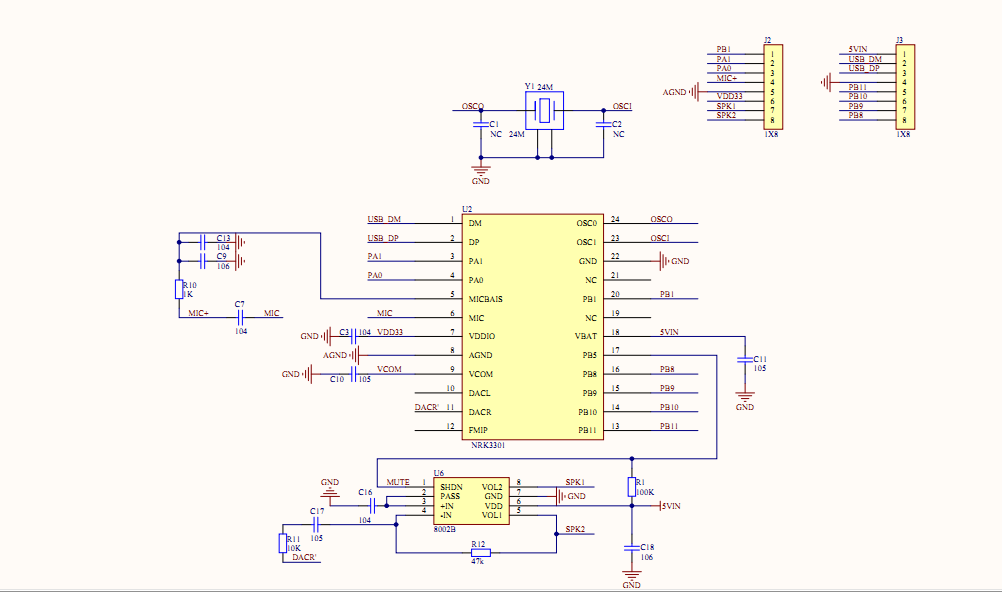Click the AGND symbol next to connector J2
1002x592 pixels.
point(690,92)
